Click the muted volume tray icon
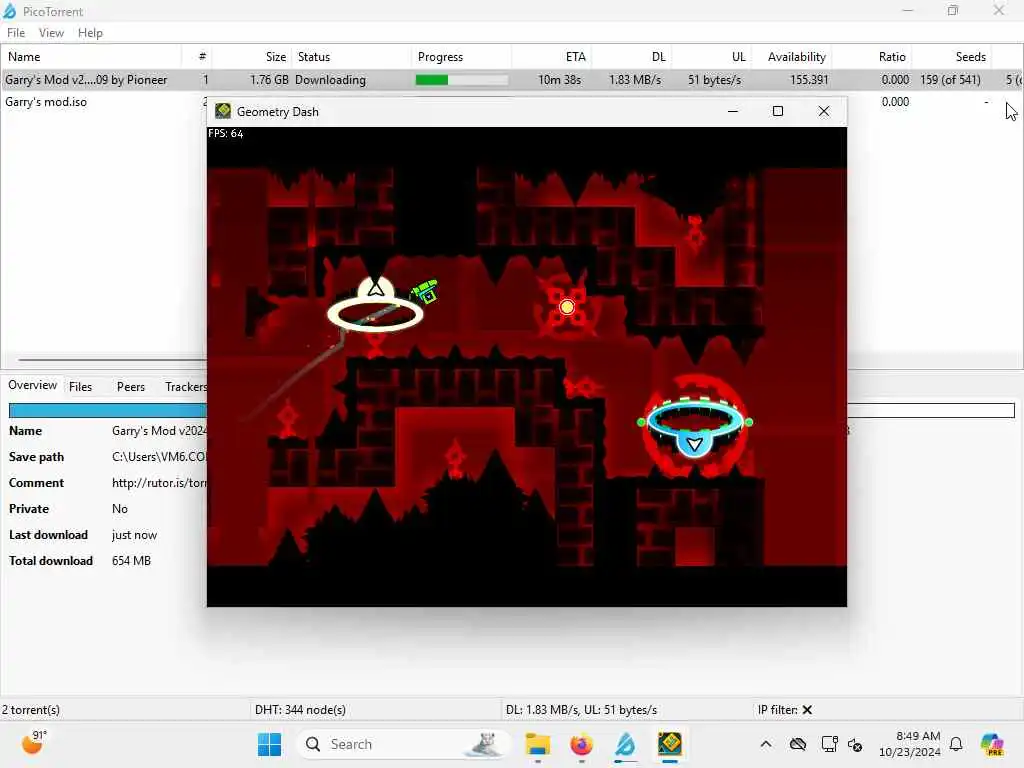Image resolution: width=1024 pixels, height=768 pixels. (x=855, y=744)
